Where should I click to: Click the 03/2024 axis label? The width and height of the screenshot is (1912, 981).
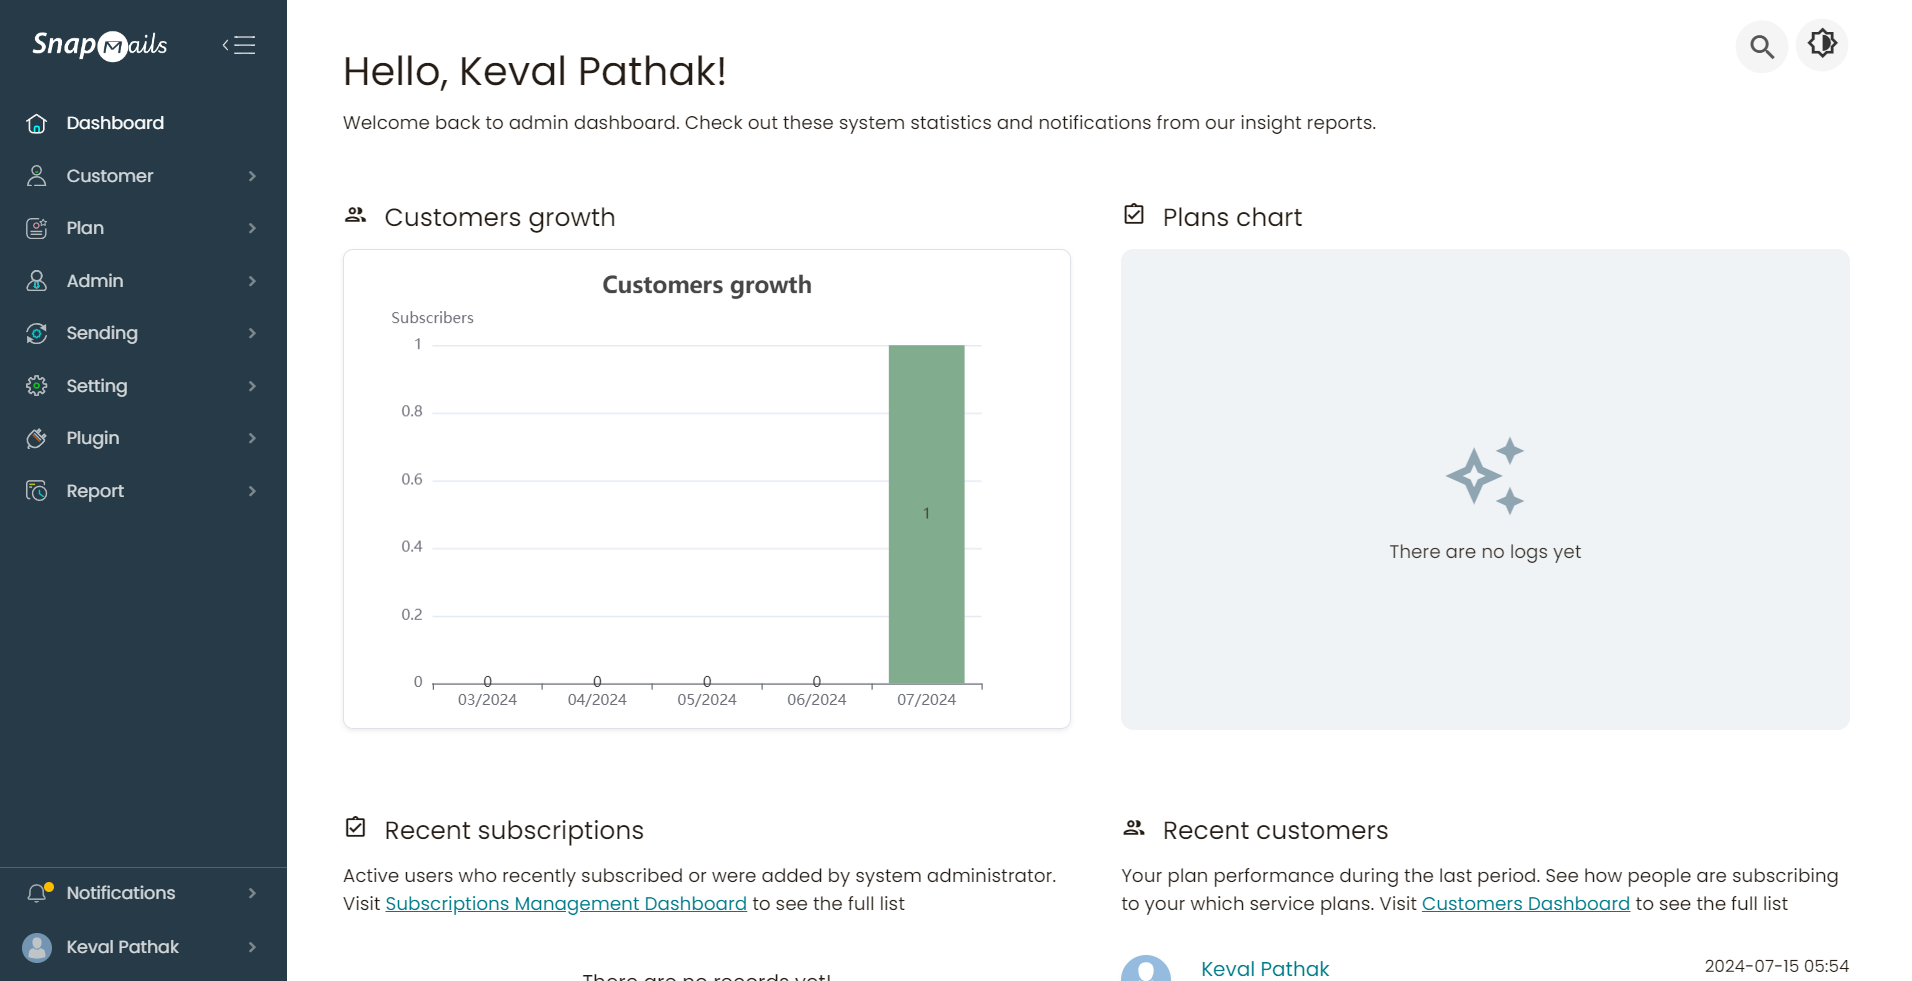(x=487, y=700)
